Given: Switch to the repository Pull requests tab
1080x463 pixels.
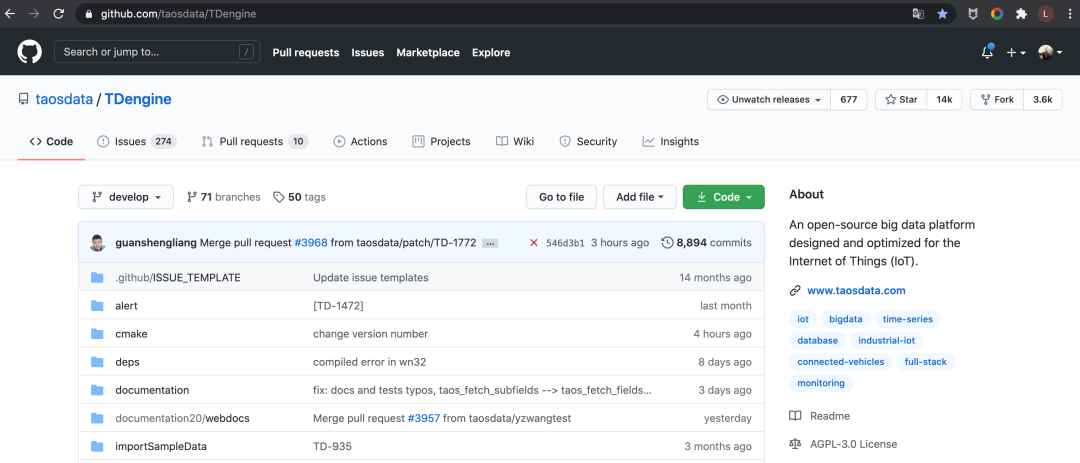Looking at the screenshot, I should coord(255,141).
